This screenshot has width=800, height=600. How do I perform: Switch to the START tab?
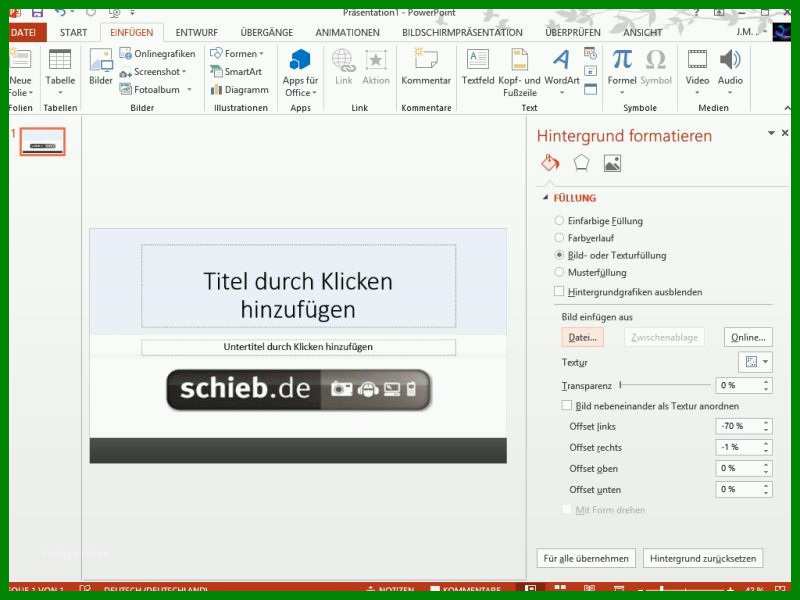point(73,33)
